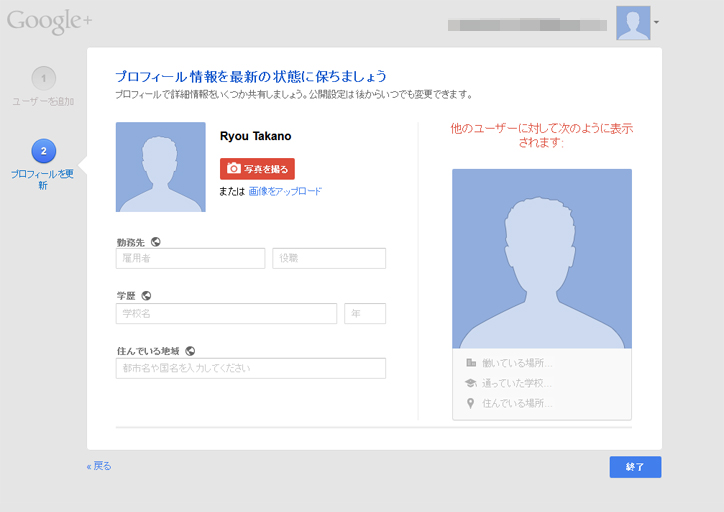Image resolution: width=724 pixels, height=512 pixels.
Task: Click the プロフィール情報を最新の状態に保ちましょう heading
Action: point(251,77)
